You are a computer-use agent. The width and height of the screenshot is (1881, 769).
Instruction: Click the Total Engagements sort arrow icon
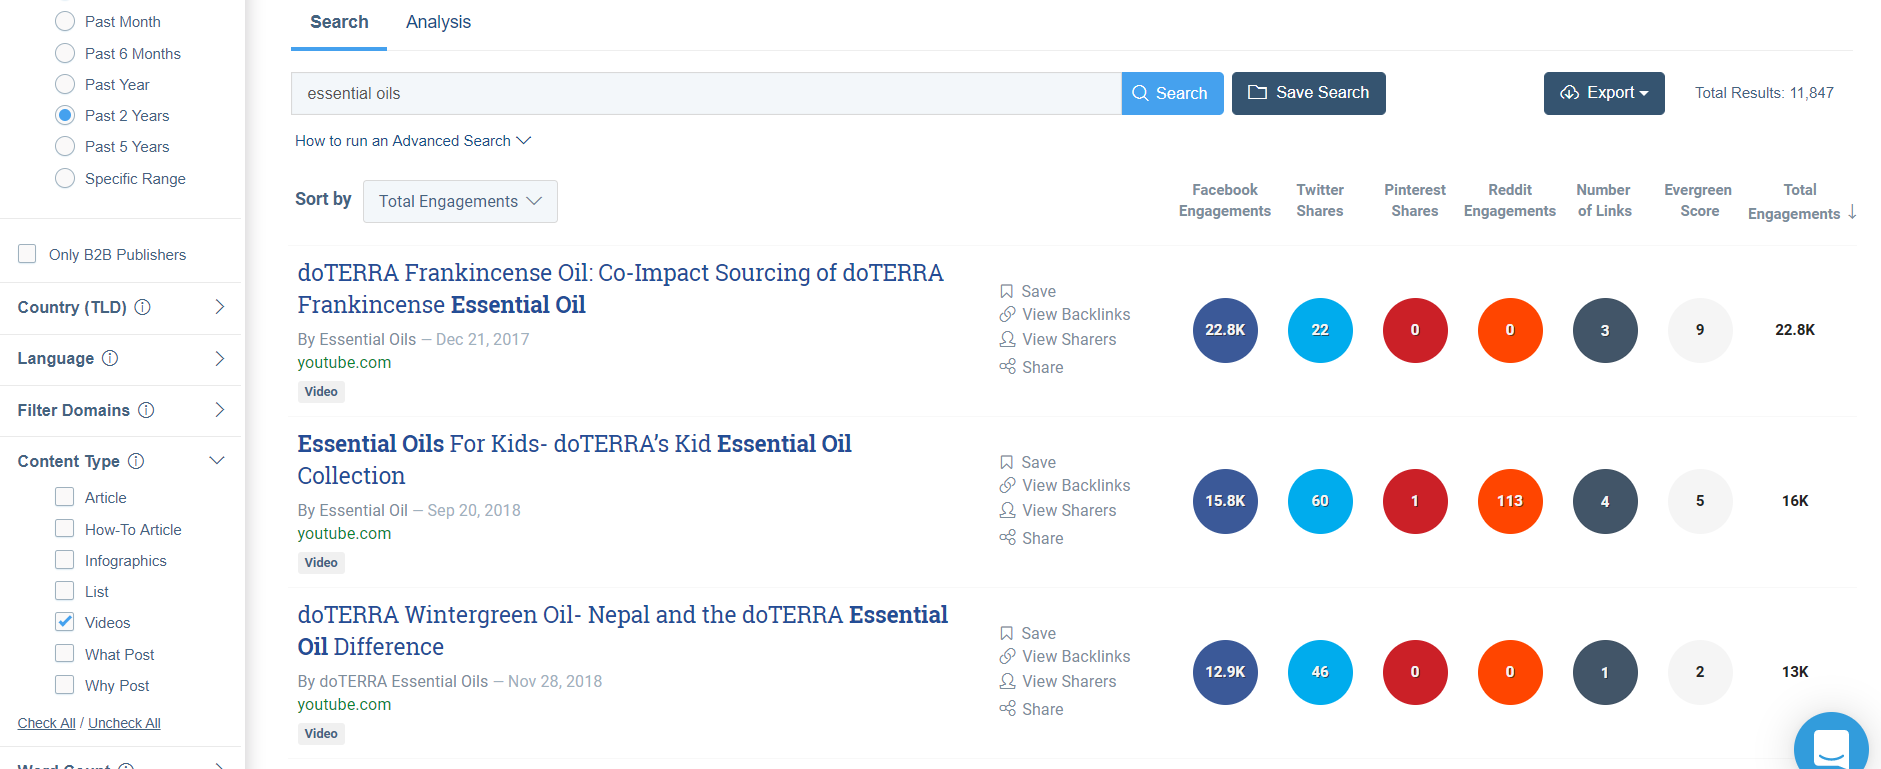click(1852, 212)
